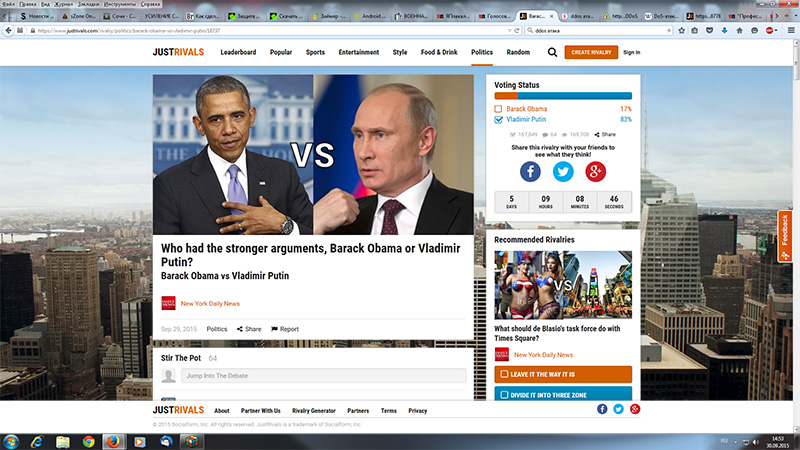The height and width of the screenshot is (450, 800).
Task: Open the Food & Drink category
Action: (439, 52)
